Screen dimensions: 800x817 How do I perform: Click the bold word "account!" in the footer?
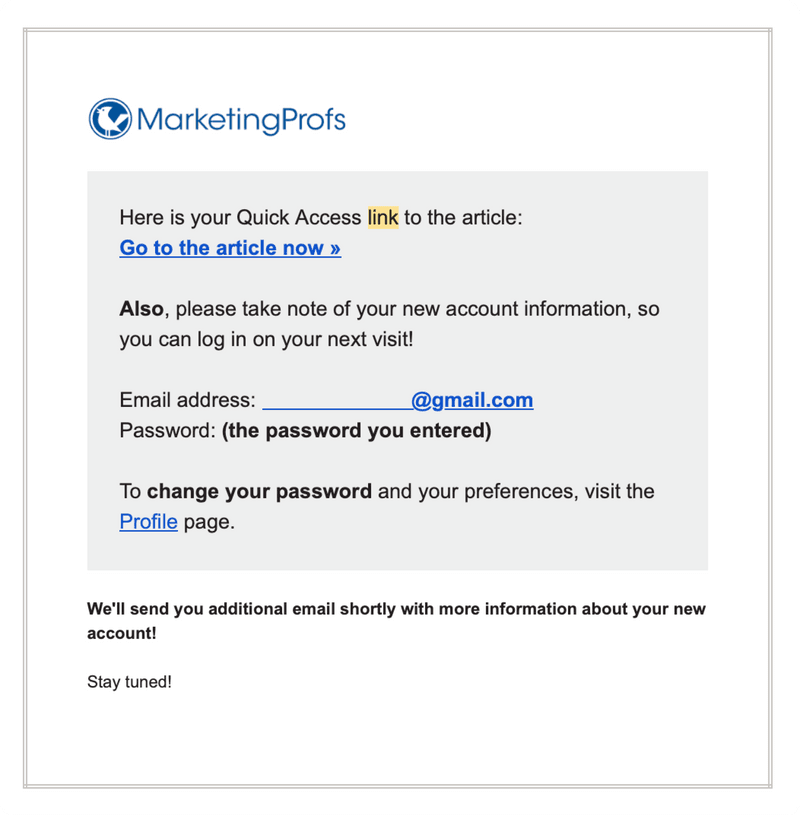pos(121,634)
